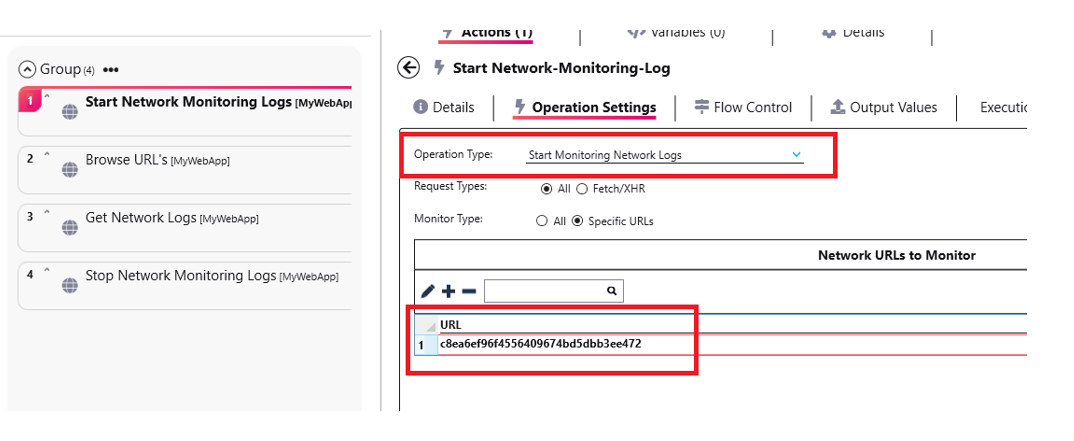The image size is (1074, 441).
Task: Click the back arrow beside Start Network-Monitoring-Log
Action: [408, 68]
